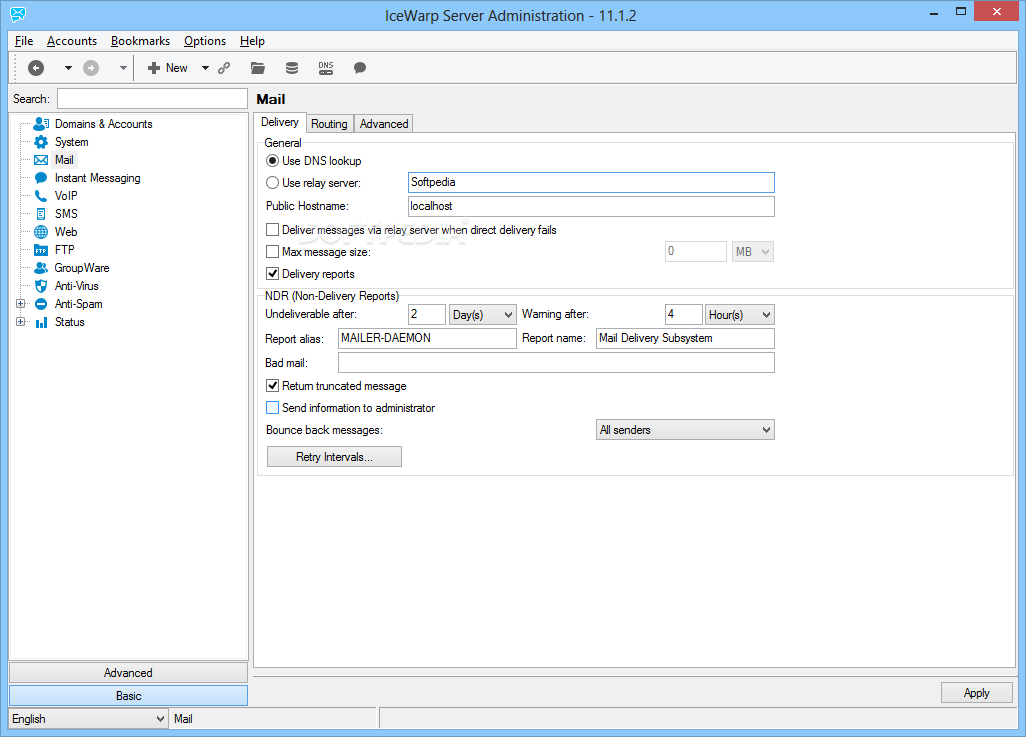Click the database stack toolbar icon
Image resolution: width=1026 pixels, height=737 pixels.
(292, 67)
